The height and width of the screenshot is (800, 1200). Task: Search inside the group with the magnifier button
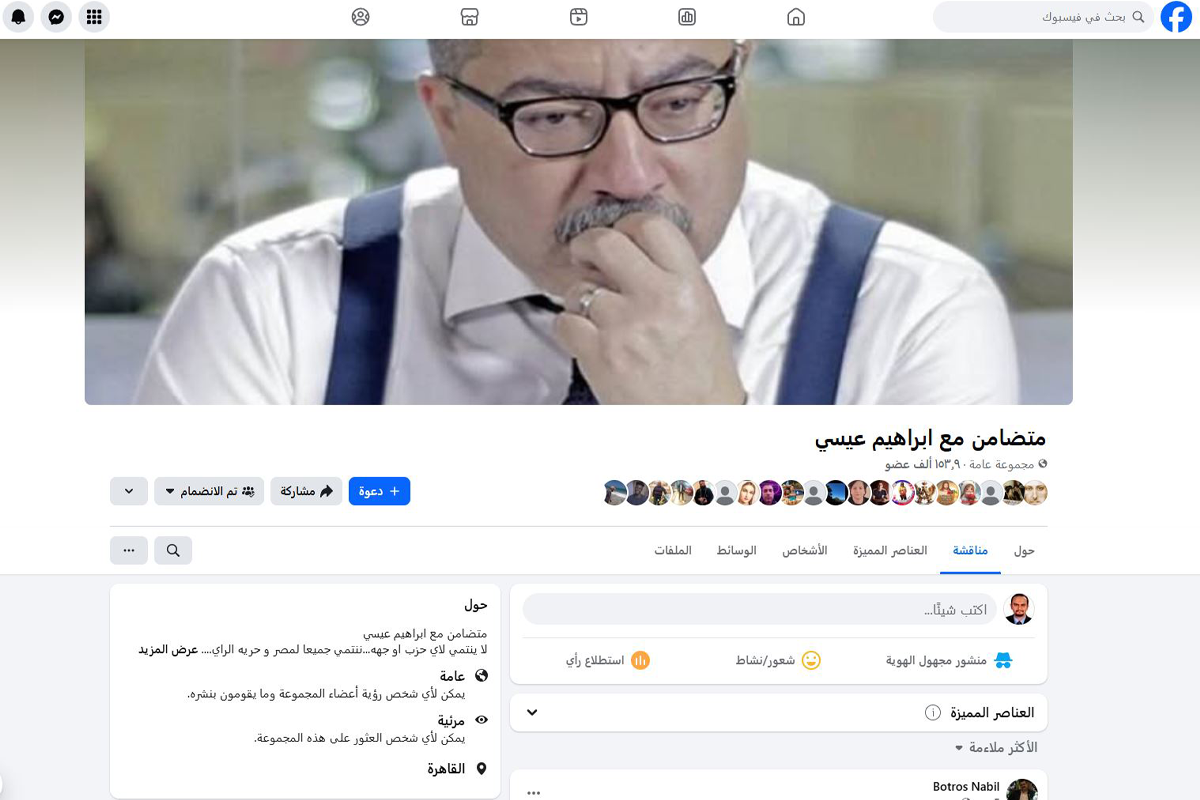coord(173,550)
